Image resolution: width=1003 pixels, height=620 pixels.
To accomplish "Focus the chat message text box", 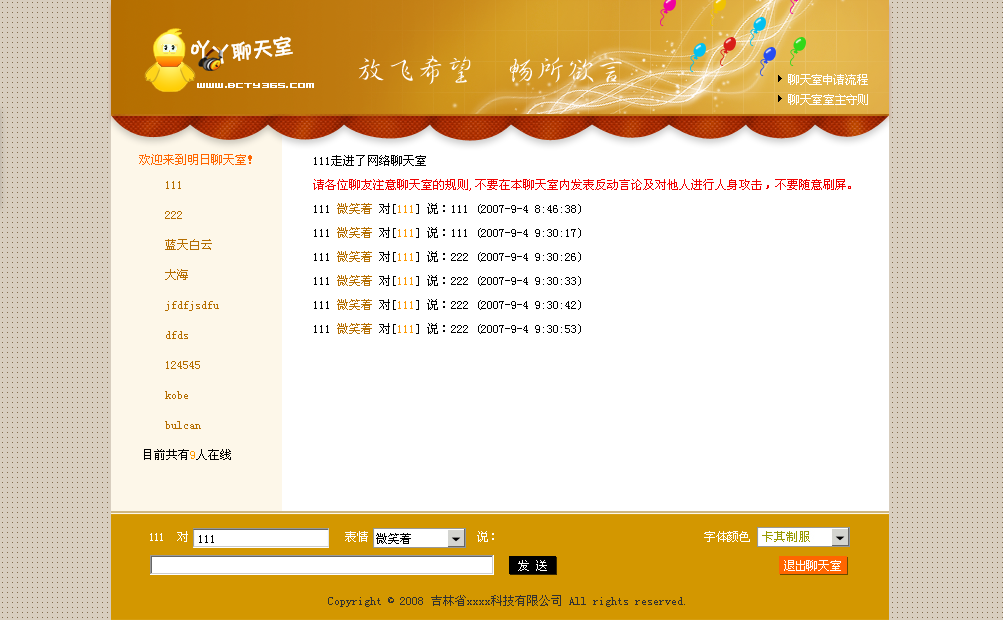I will coord(322,566).
